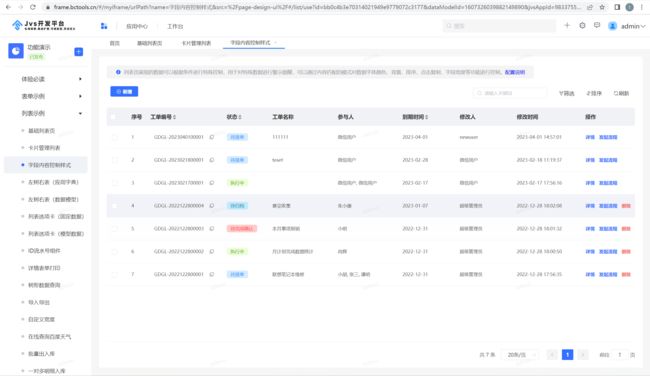Image resolution: width=650 pixels, height=376 pixels.
Task: Click the plus icon in top header
Action: (567, 25)
